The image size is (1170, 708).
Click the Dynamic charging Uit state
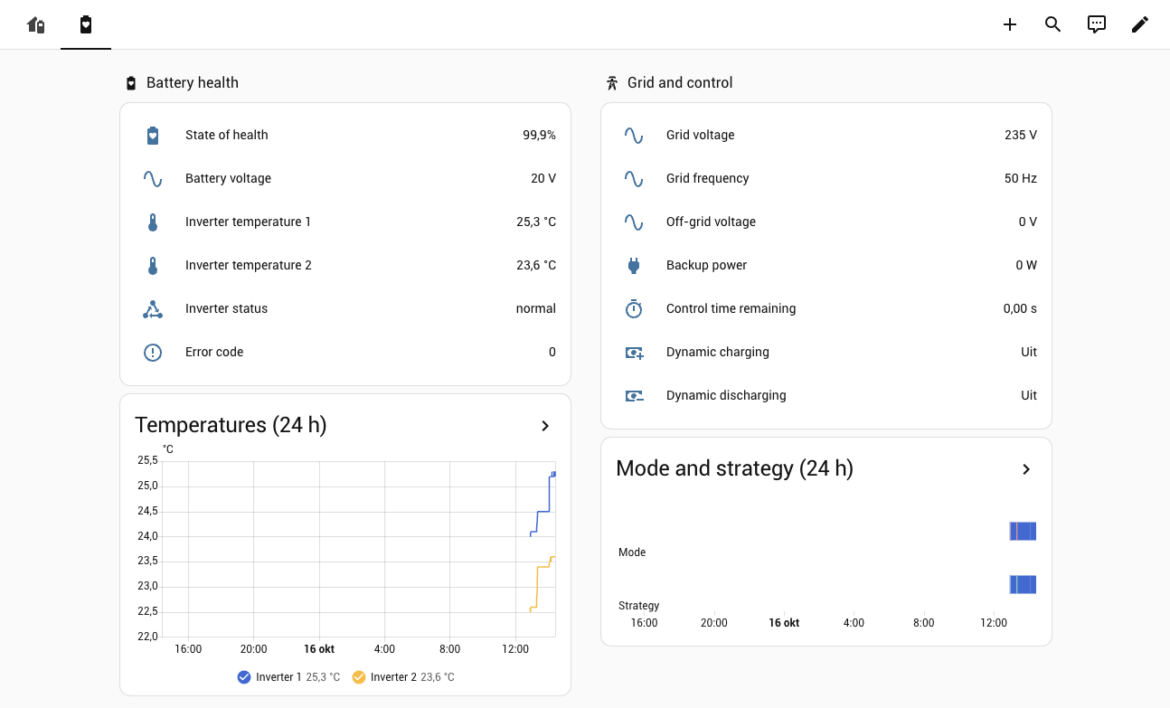pyautogui.click(x=1029, y=351)
